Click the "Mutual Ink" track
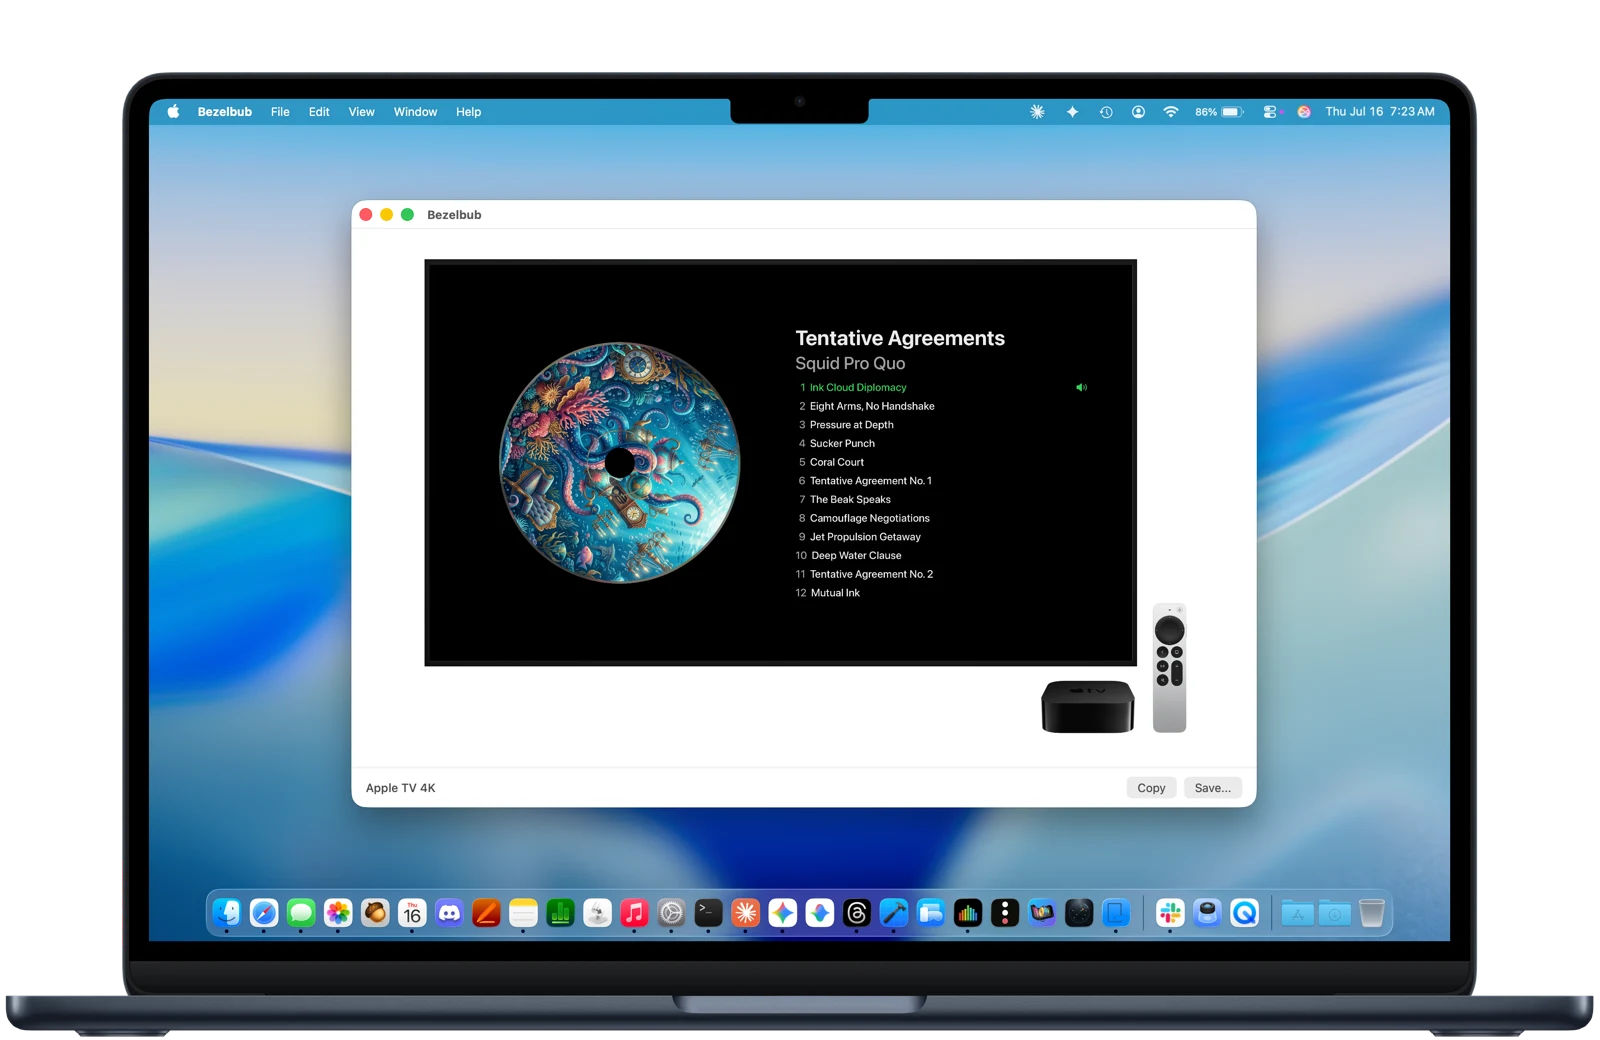Viewport: 1600px width, 1040px height. 835,593
